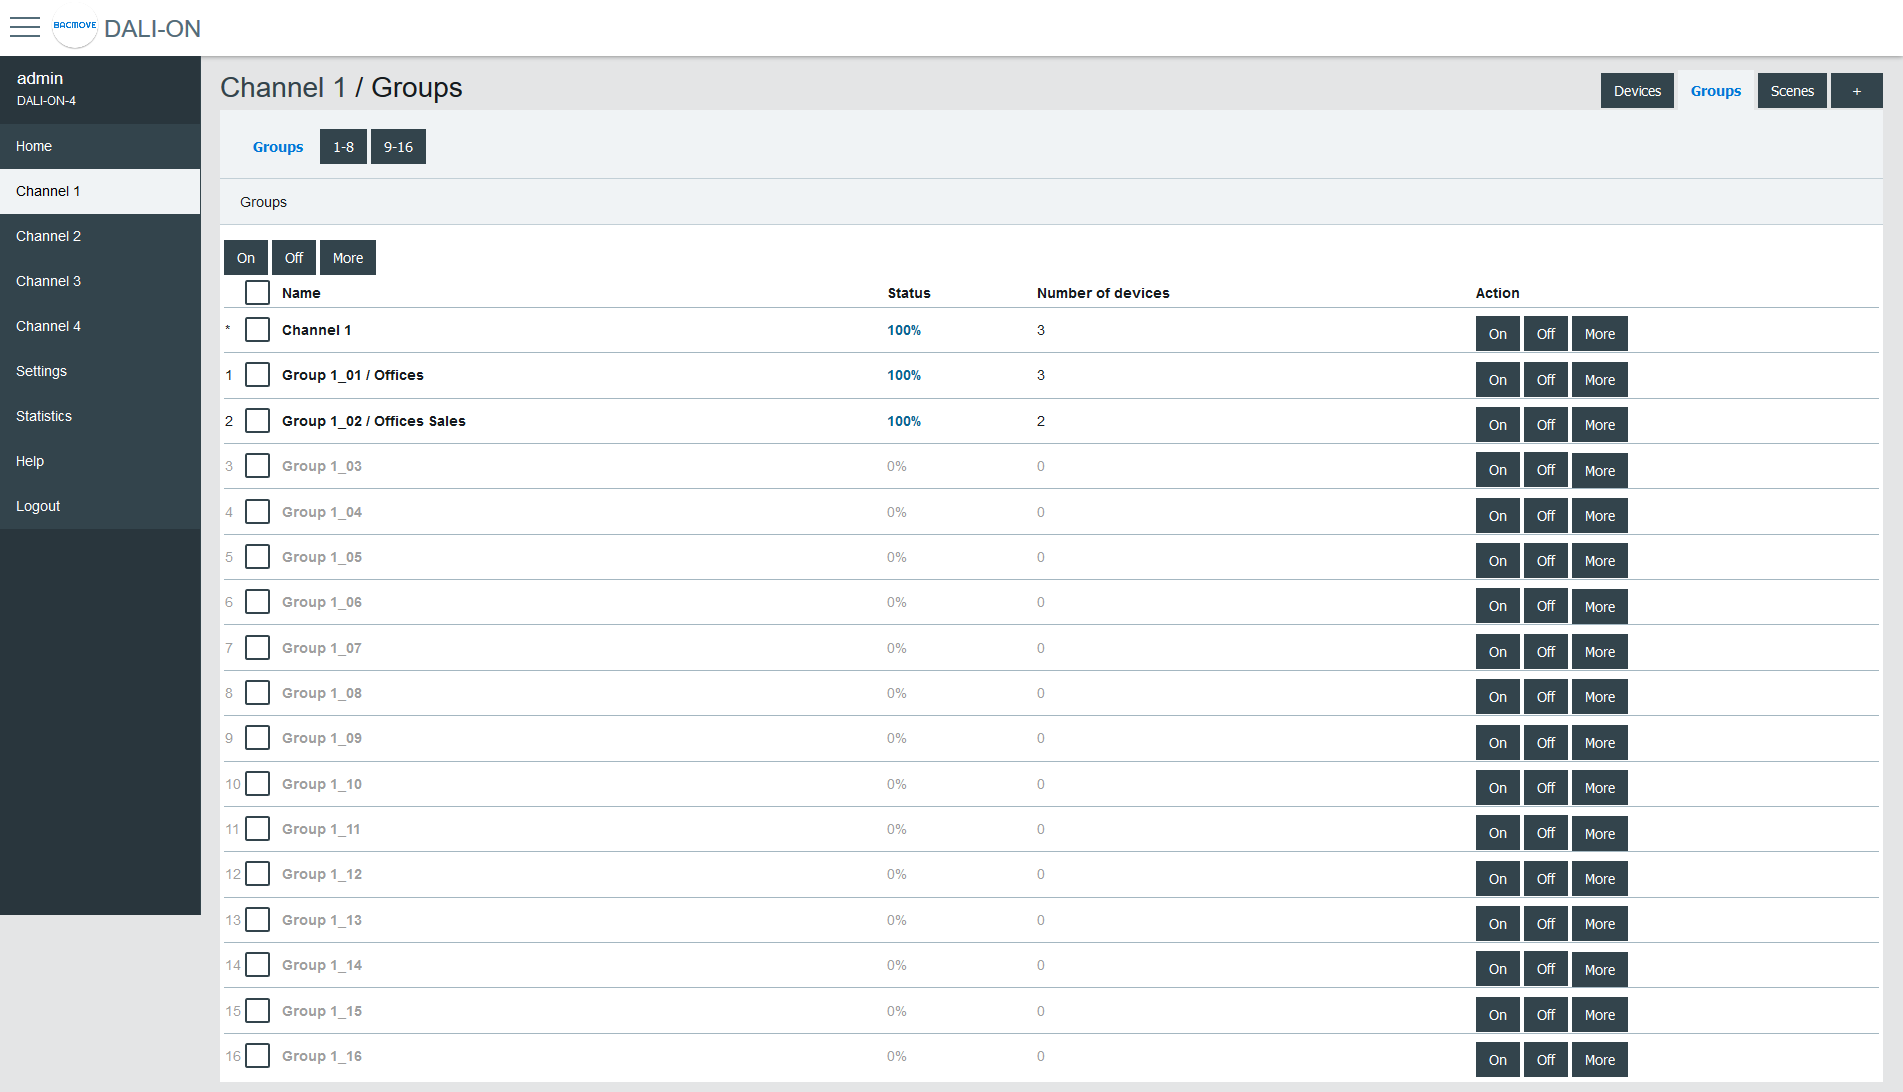The height and width of the screenshot is (1092, 1903).
Task: Log out via the sidebar Logout
Action: (x=38, y=506)
